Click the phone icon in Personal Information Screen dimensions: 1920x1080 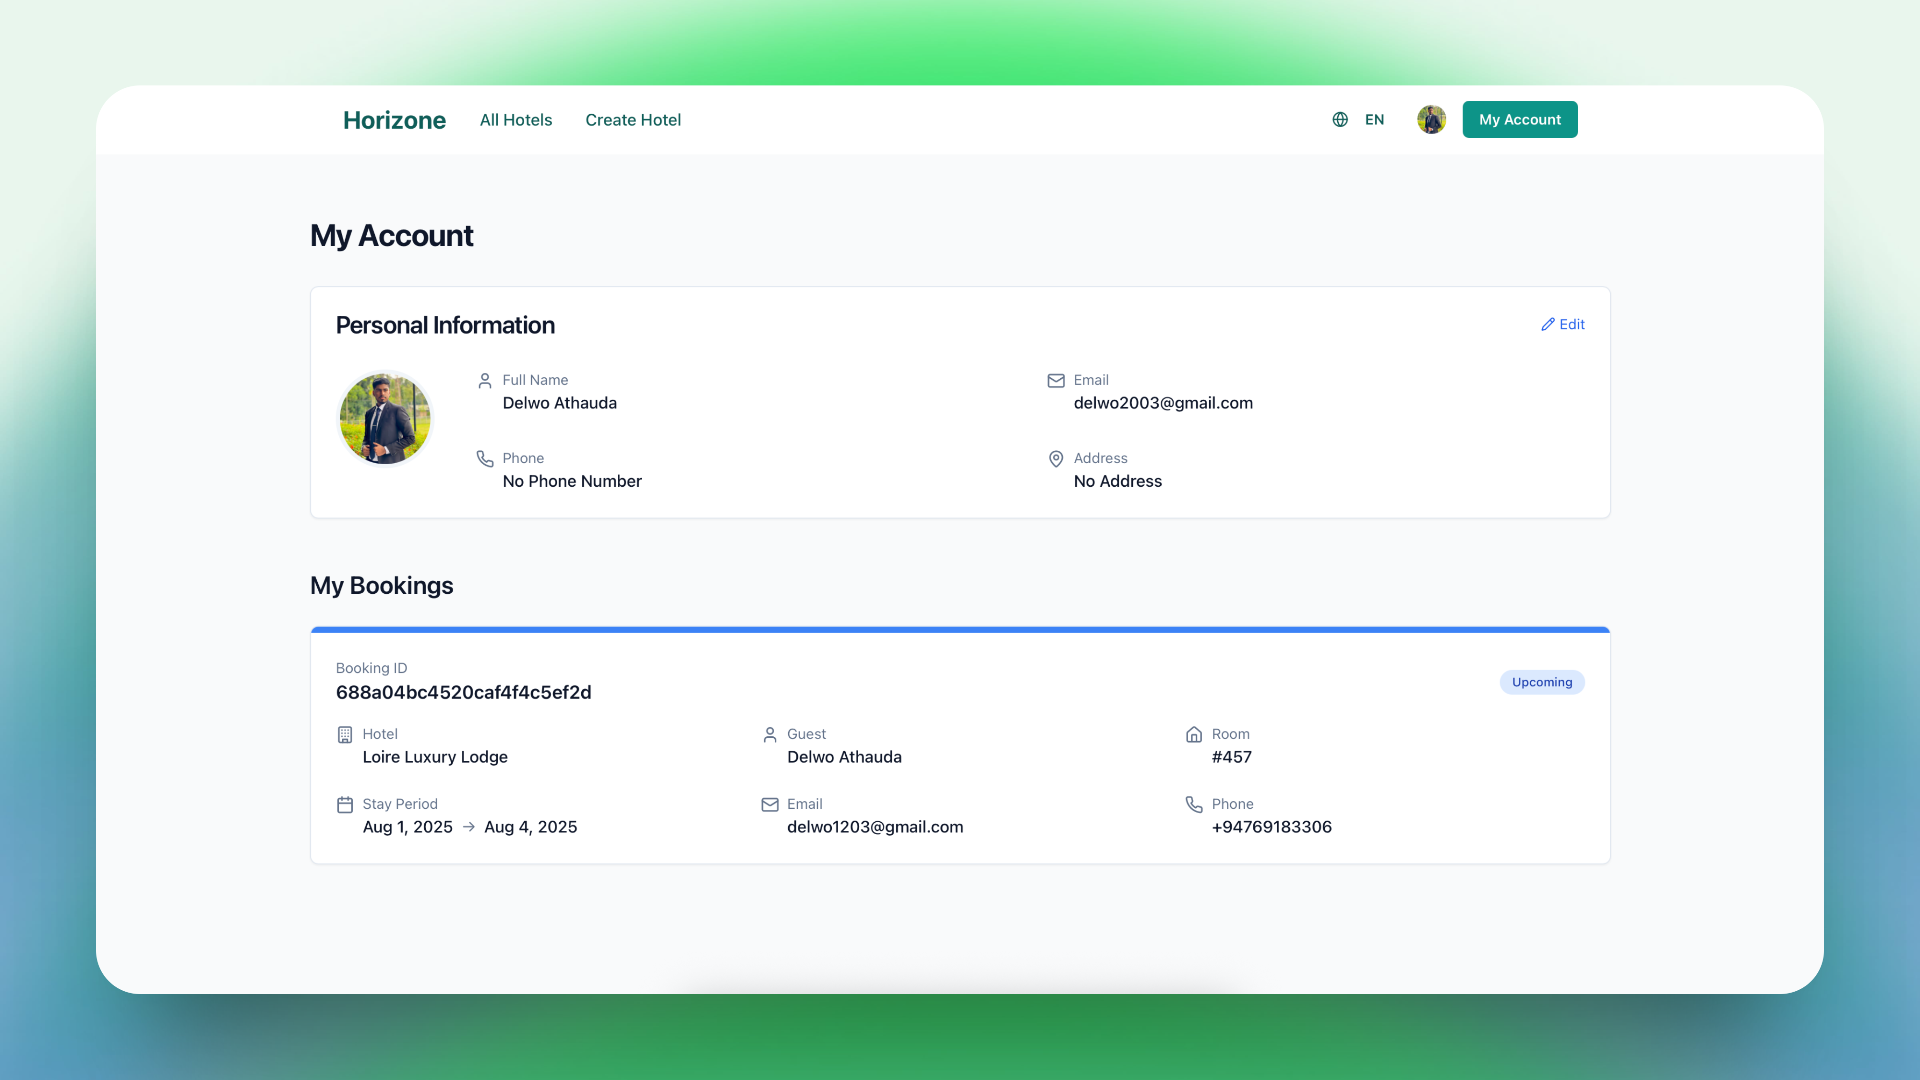(x=485, y=459)
